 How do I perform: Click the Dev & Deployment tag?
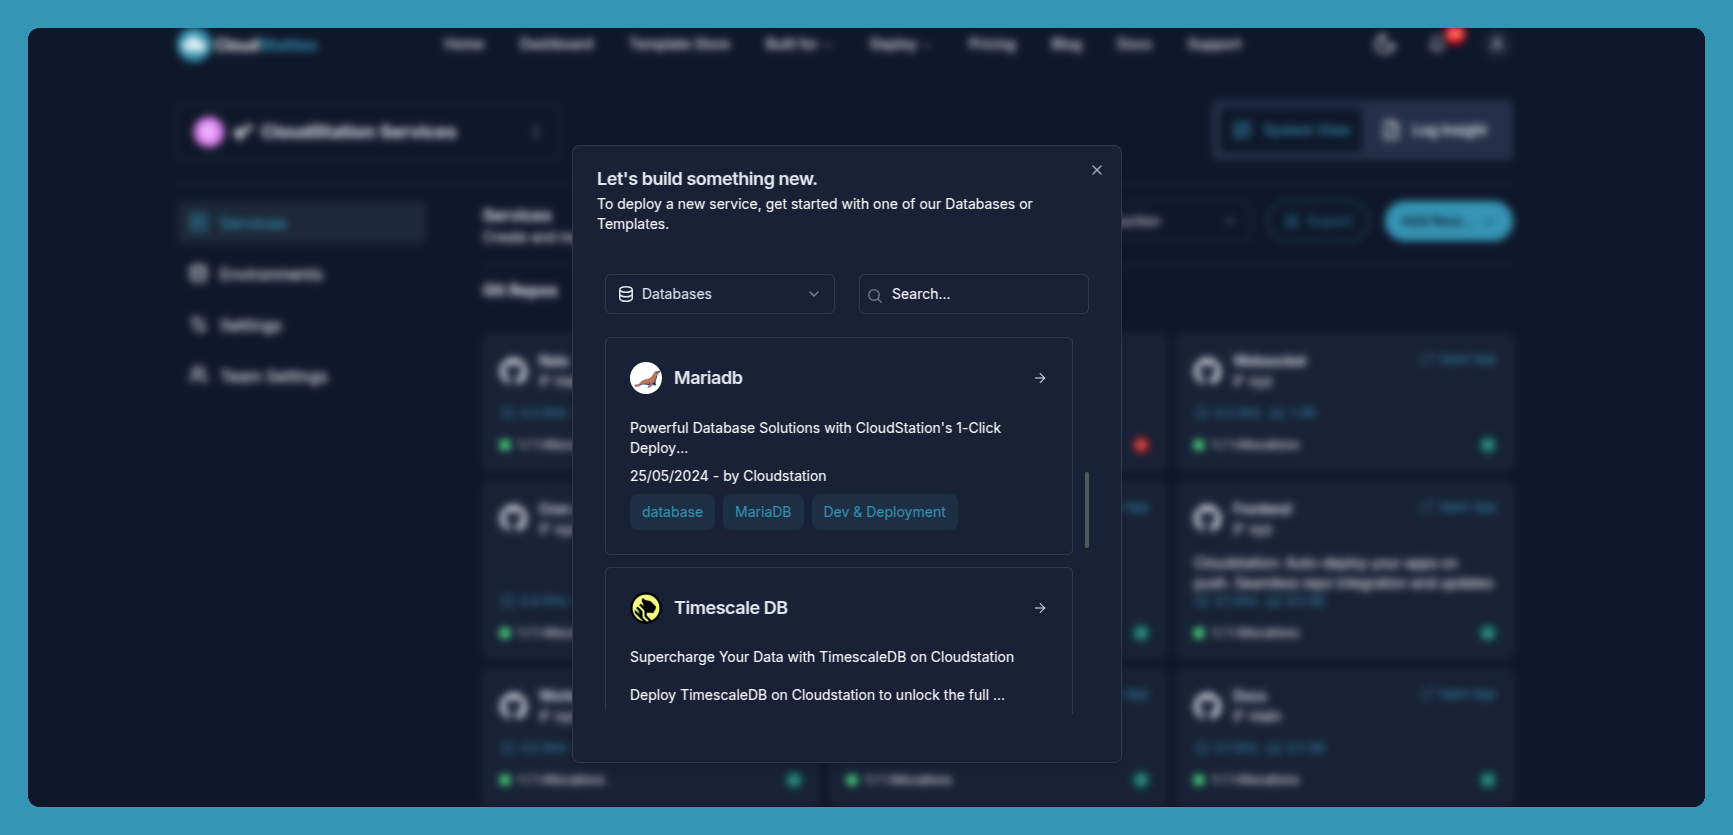pos(884,512)
